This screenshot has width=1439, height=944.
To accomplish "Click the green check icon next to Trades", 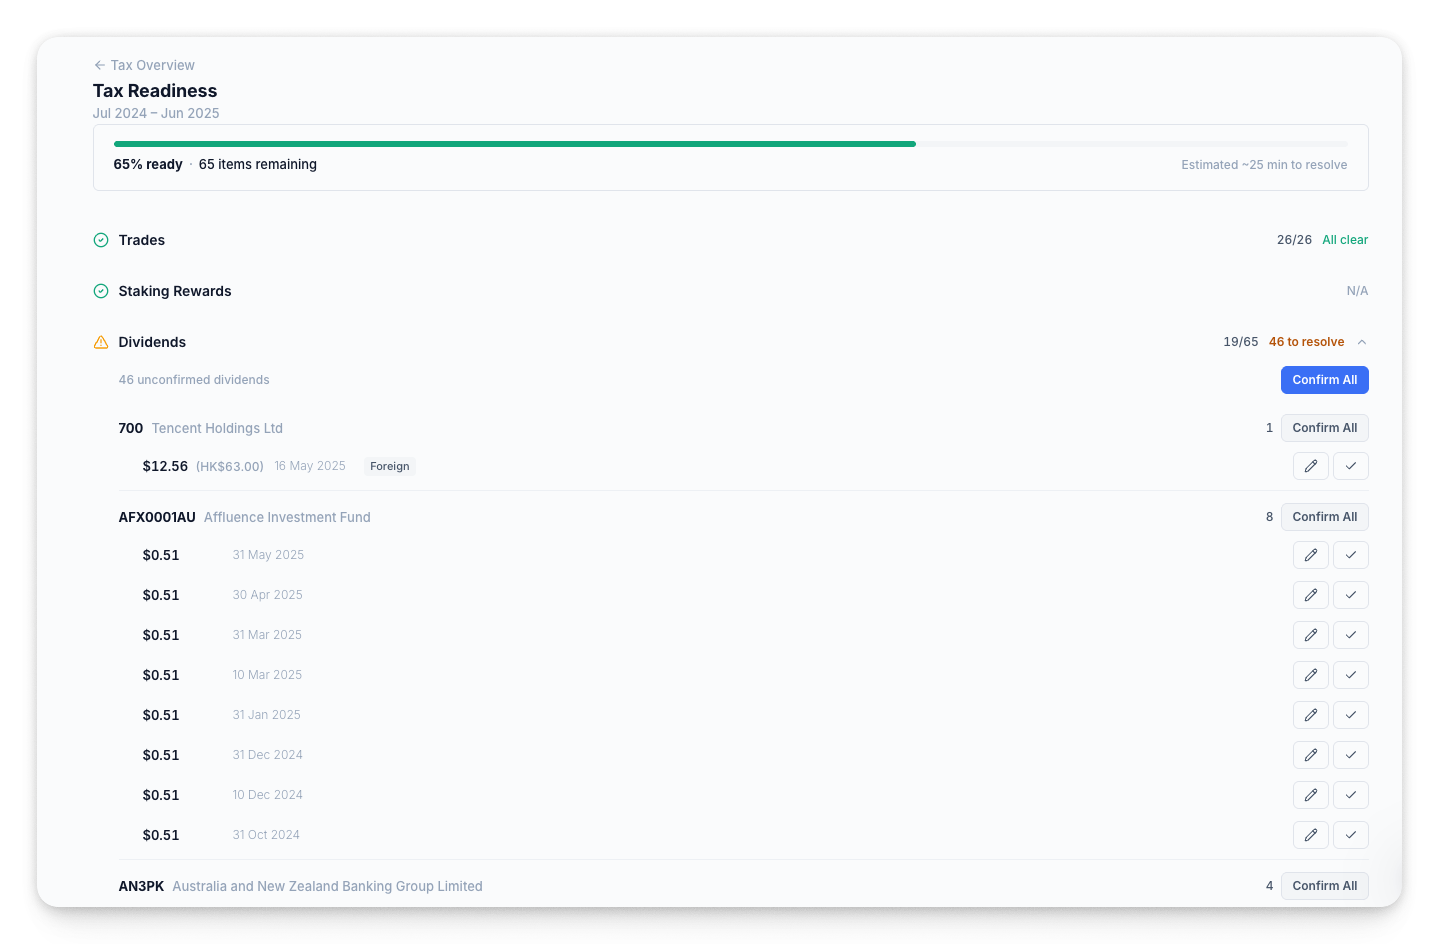I will [x=101, y=240].
